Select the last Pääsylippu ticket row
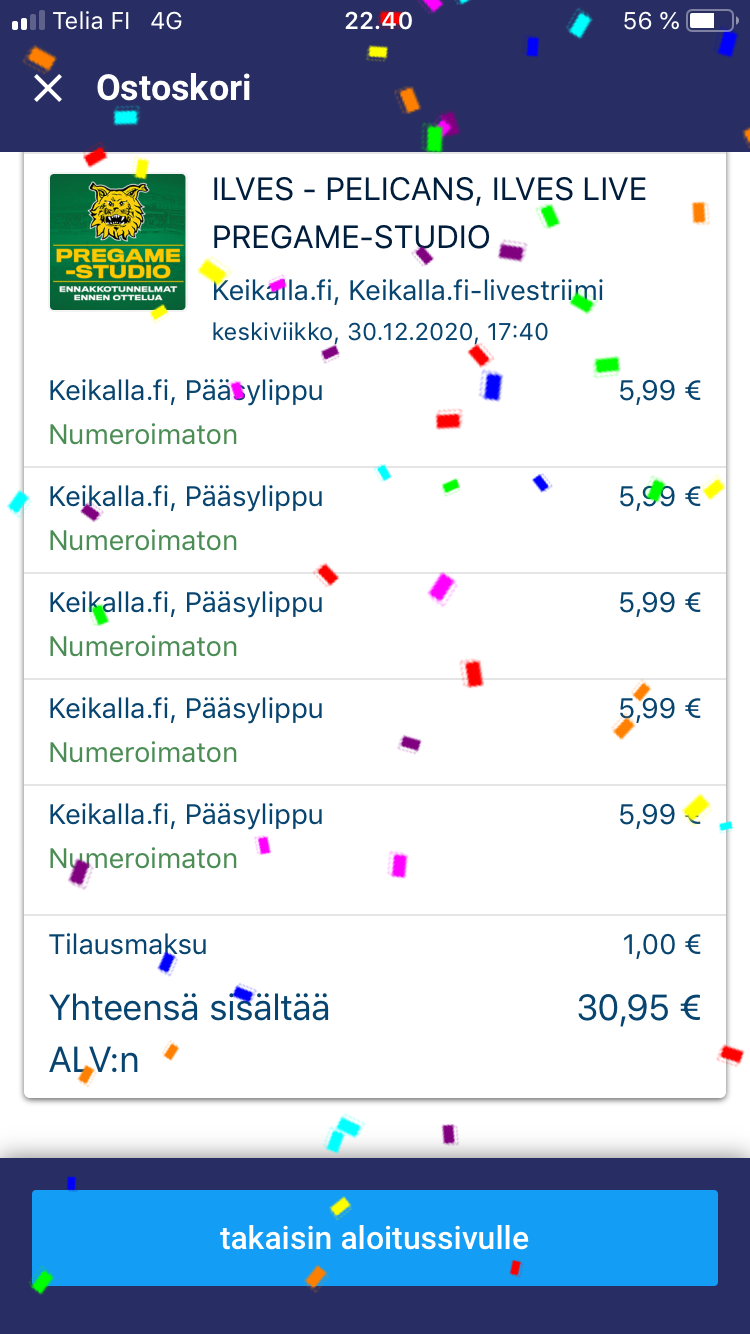 (x=374, y=837)
